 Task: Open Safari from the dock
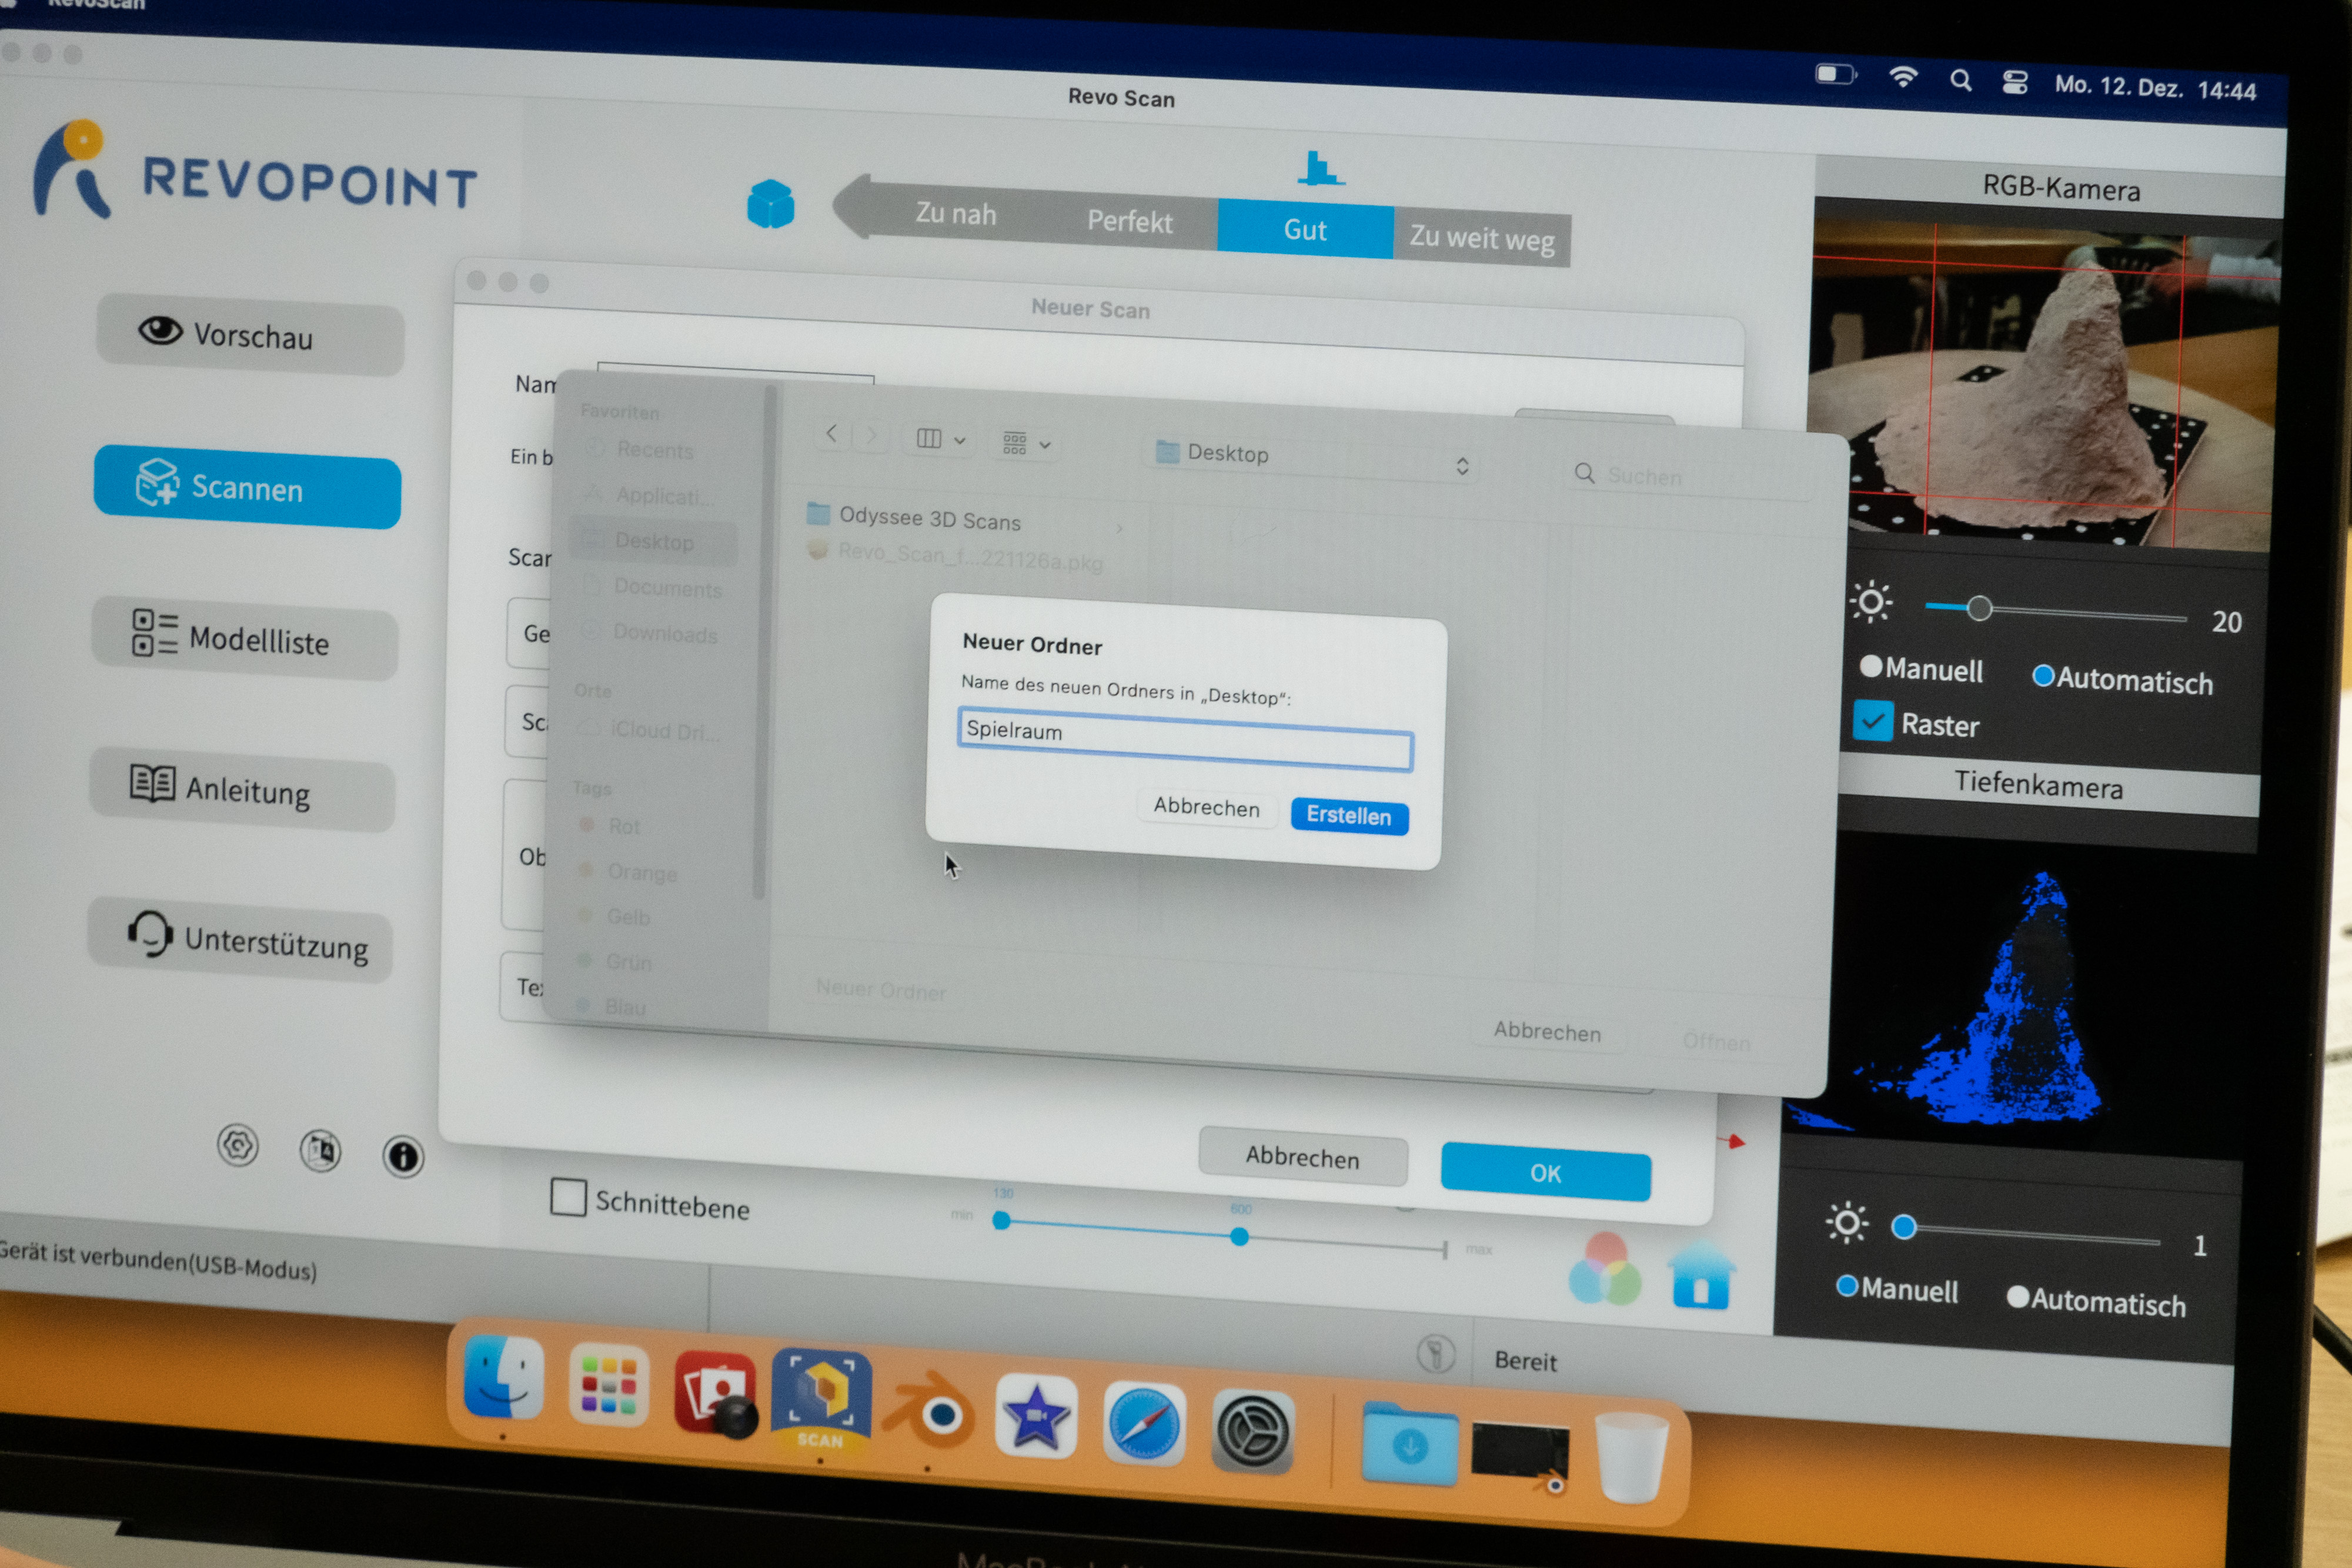click(1144, 1424)
